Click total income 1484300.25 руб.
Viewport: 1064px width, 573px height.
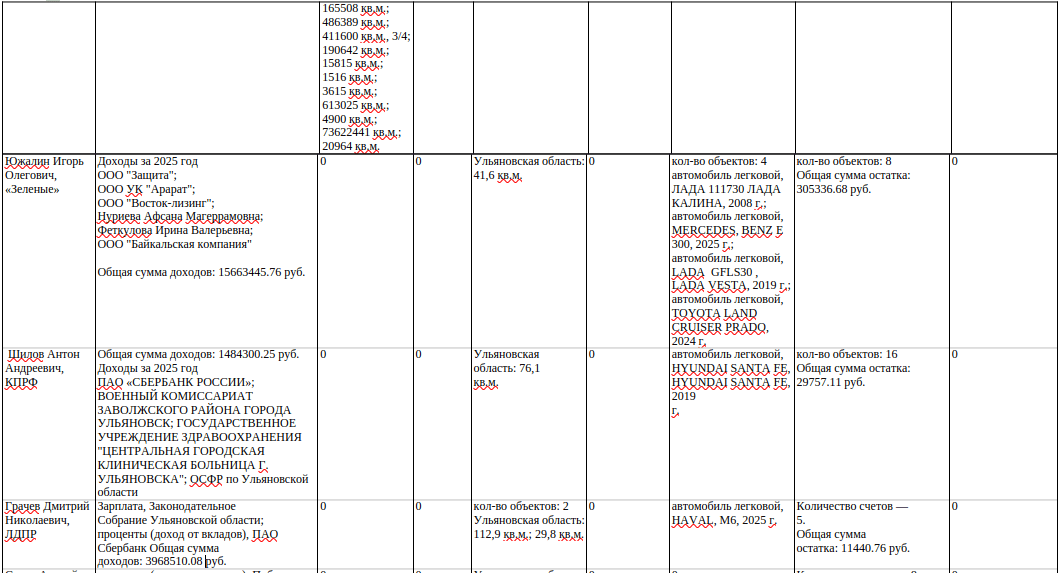[x=259, y=354]
